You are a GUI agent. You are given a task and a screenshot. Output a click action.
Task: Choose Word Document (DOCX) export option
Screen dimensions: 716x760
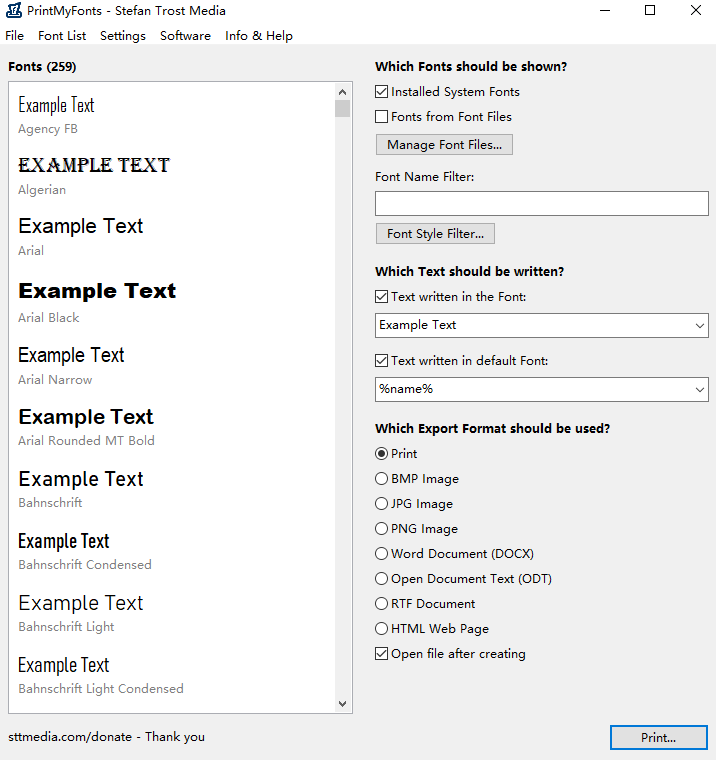tap(382, 554)
